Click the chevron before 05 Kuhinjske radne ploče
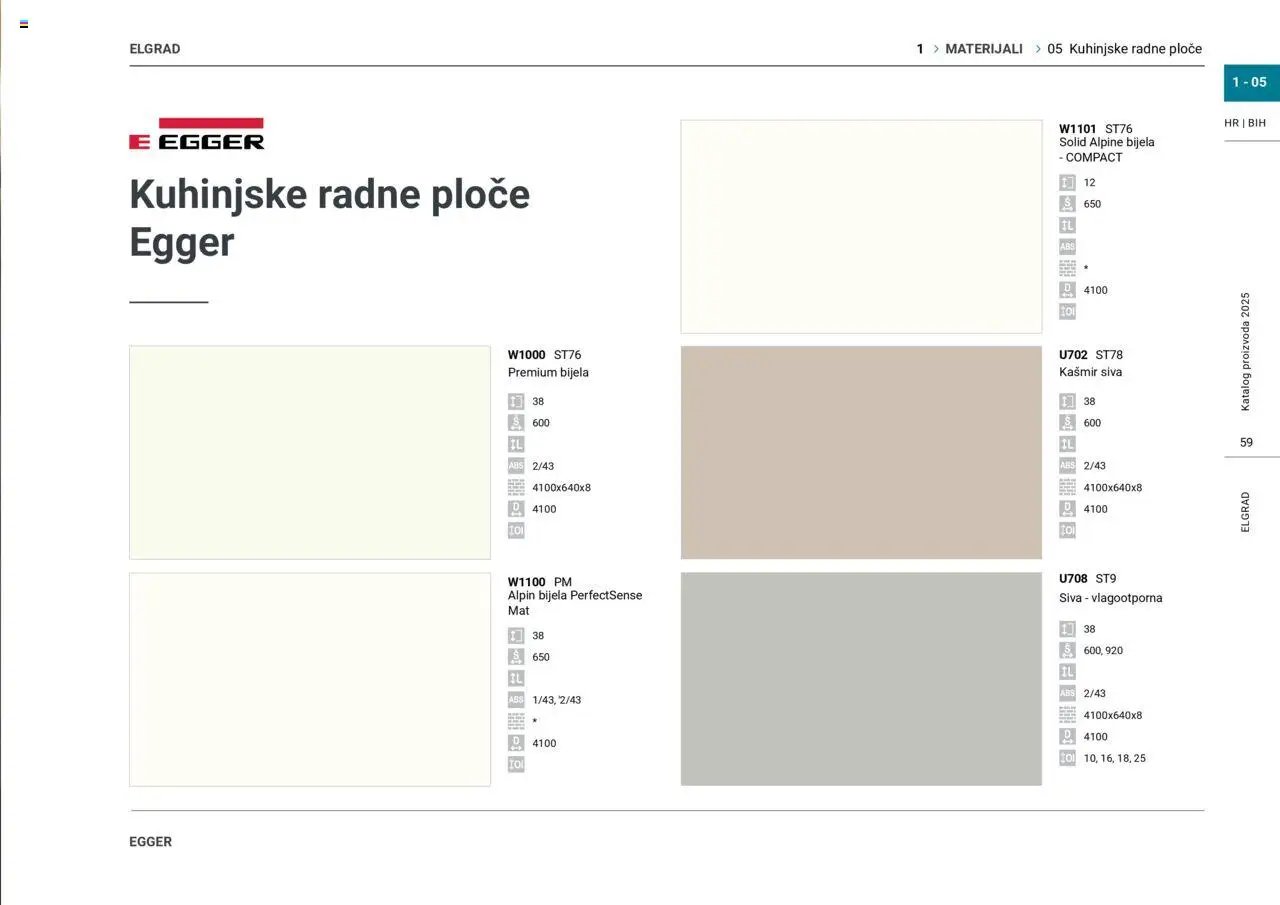 (1038, 49)
